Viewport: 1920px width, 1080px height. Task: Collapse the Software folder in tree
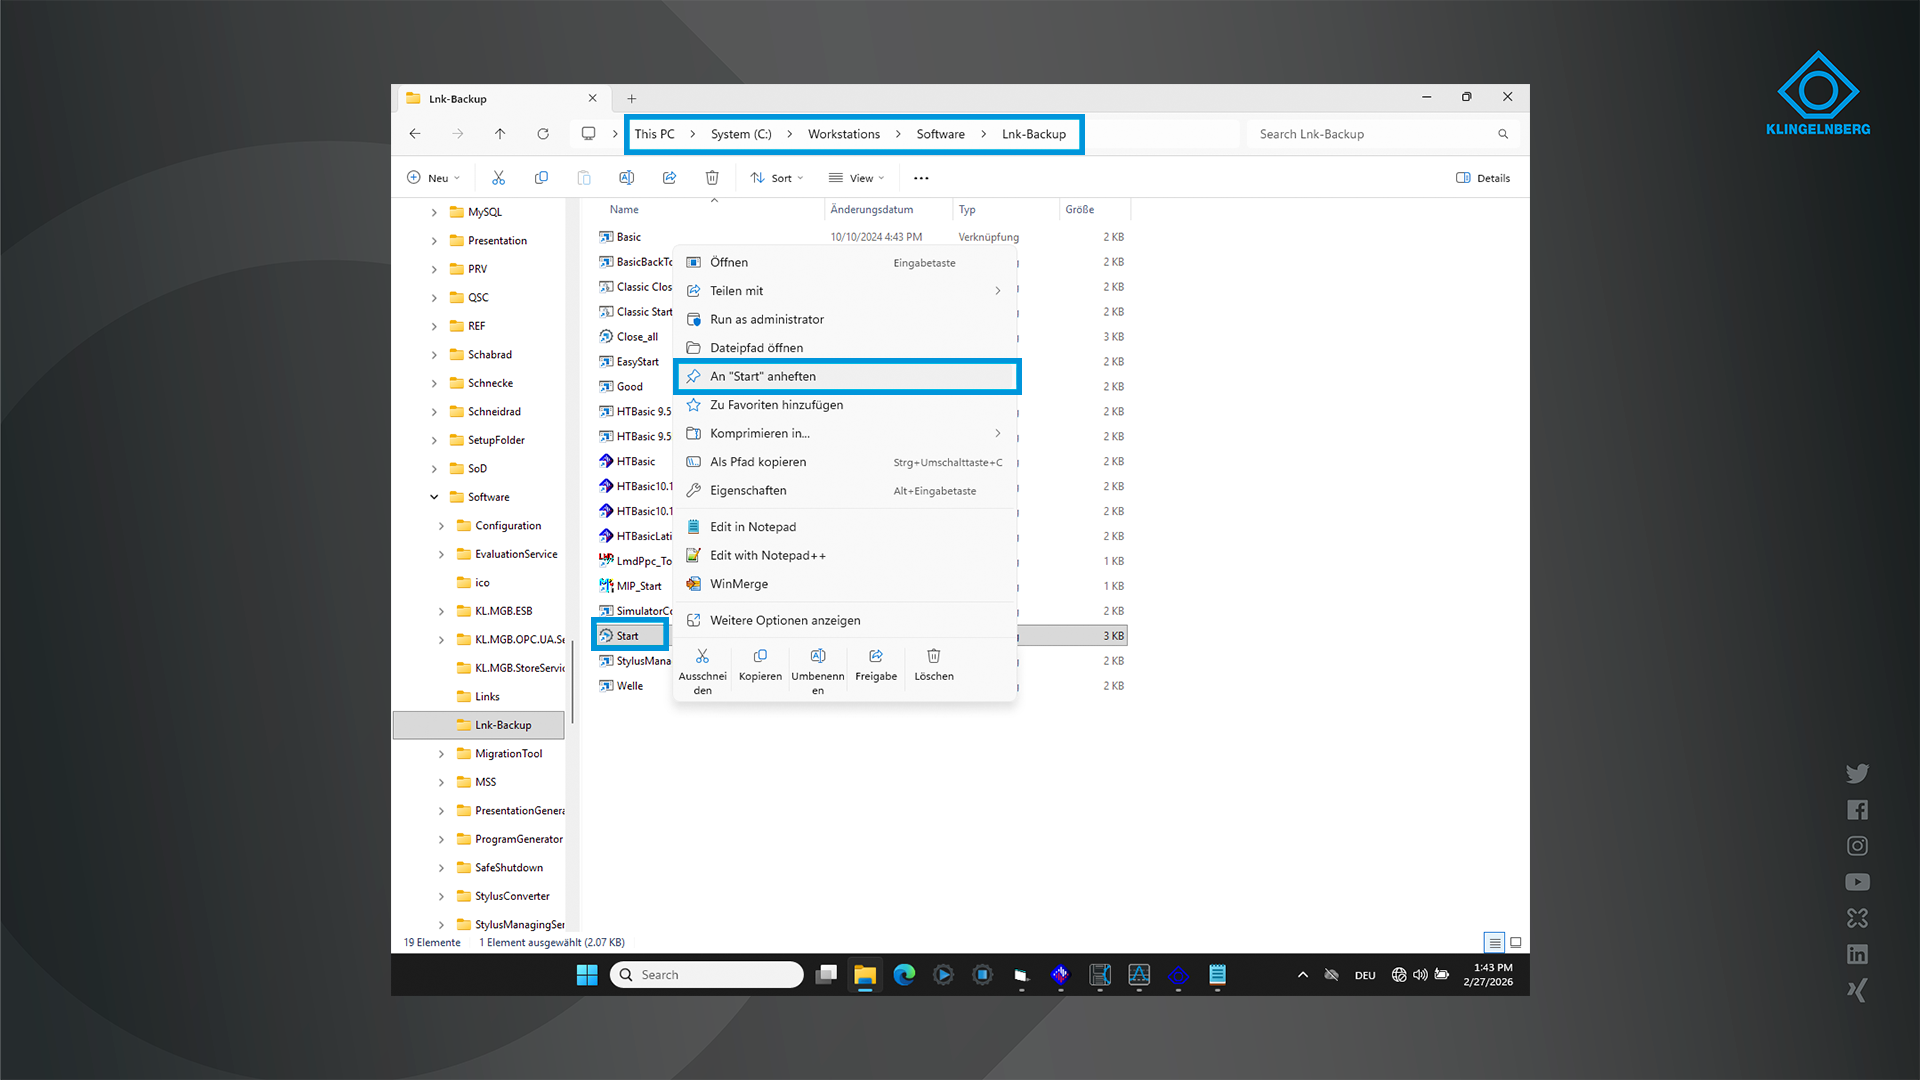tap(434, 497)
